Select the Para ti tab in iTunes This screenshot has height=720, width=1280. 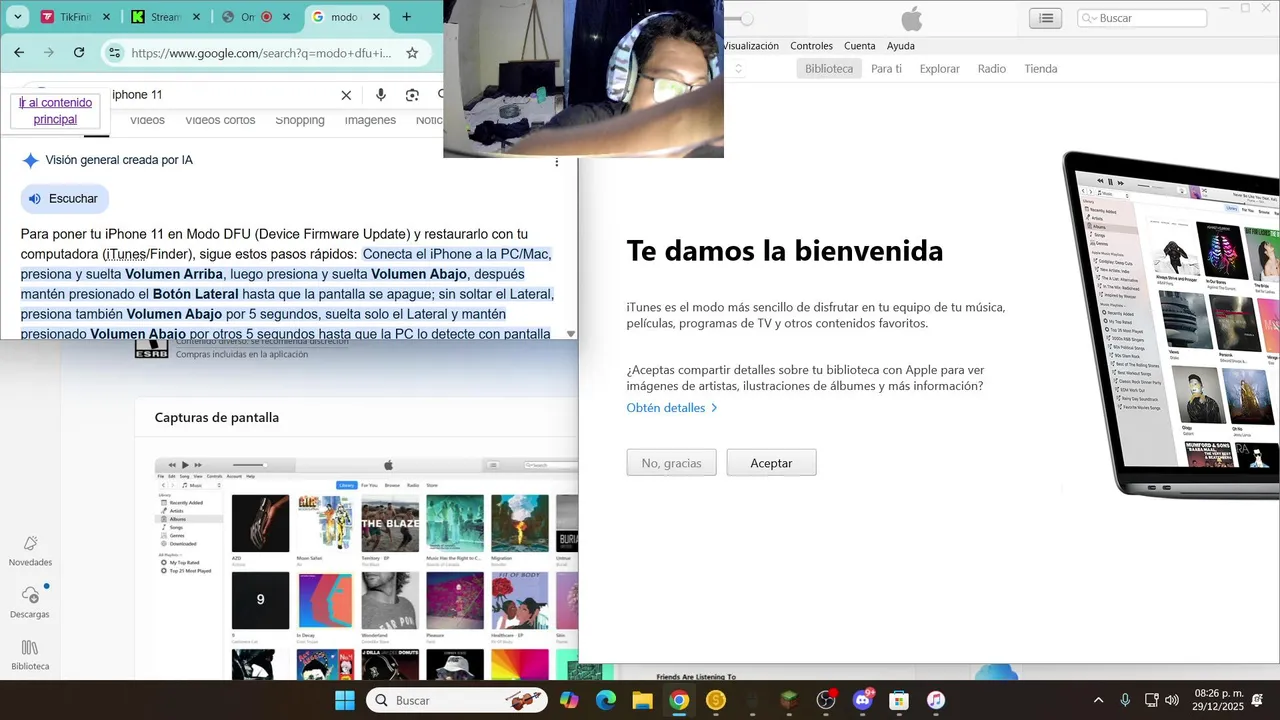click(x=886, y=69)
